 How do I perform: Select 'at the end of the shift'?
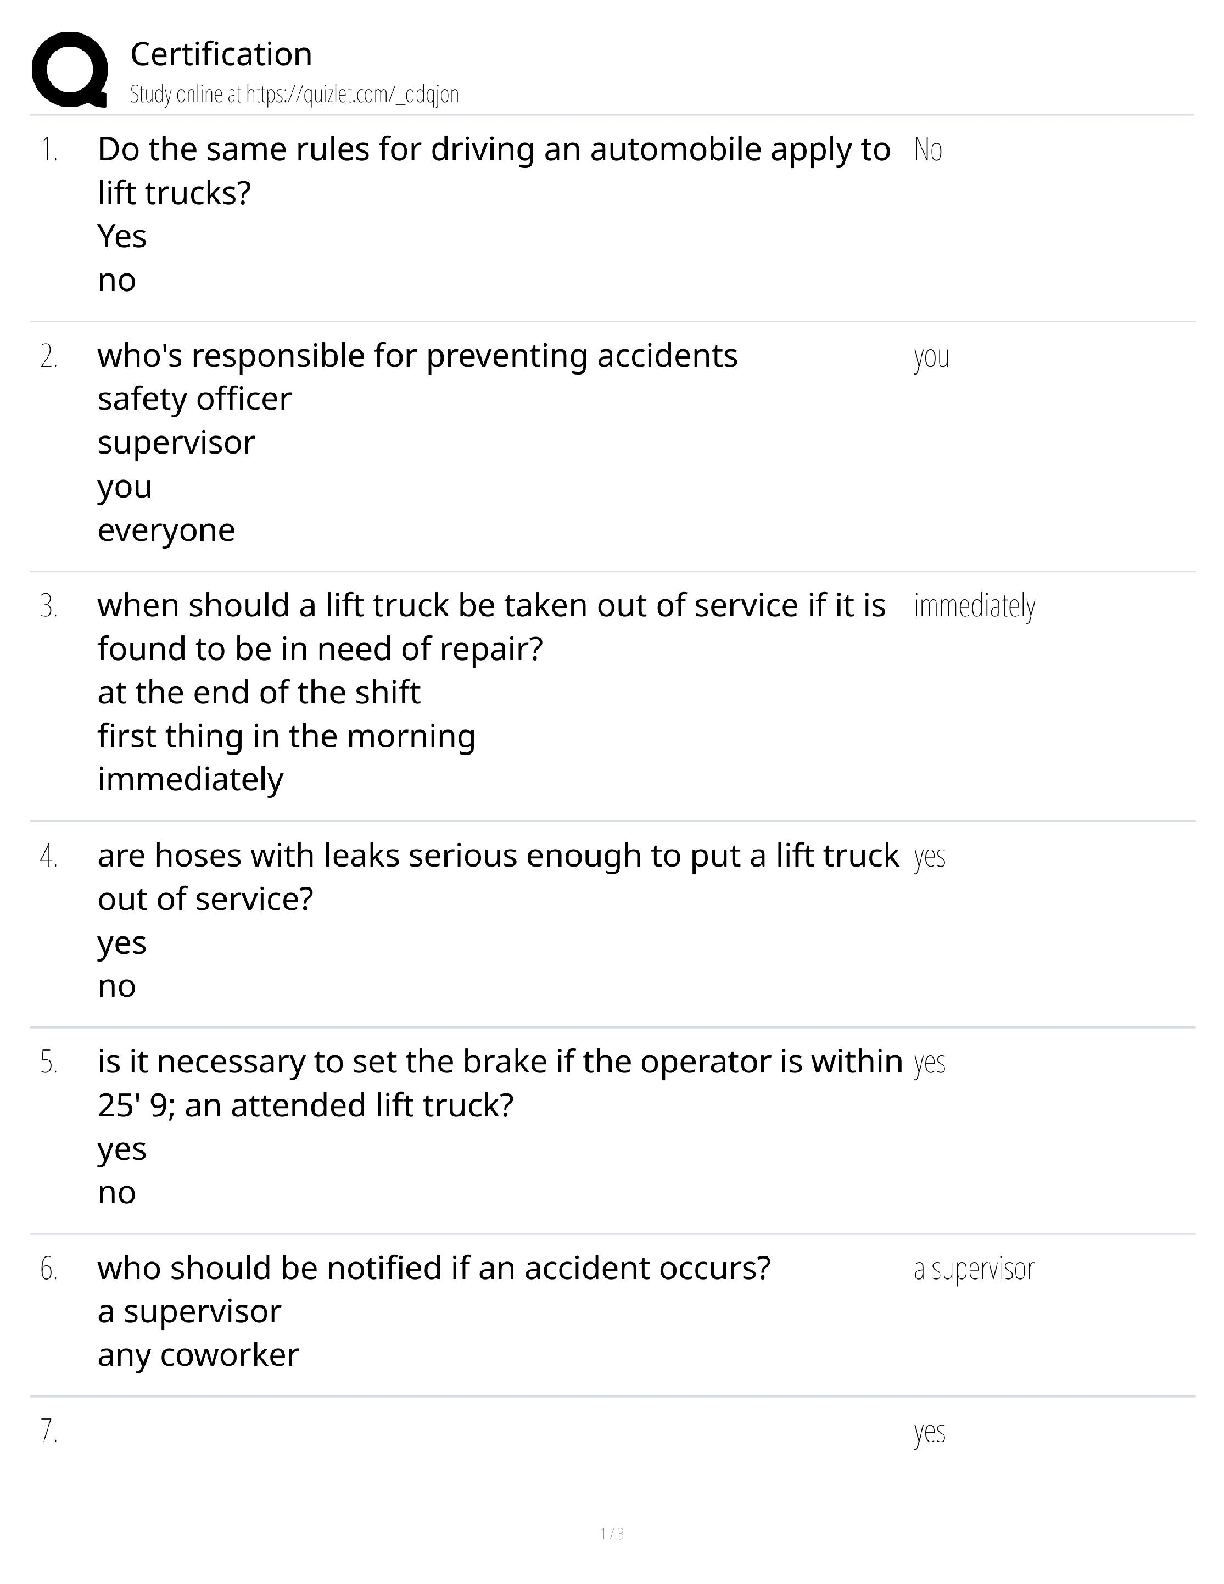click(x=259, y=692)
